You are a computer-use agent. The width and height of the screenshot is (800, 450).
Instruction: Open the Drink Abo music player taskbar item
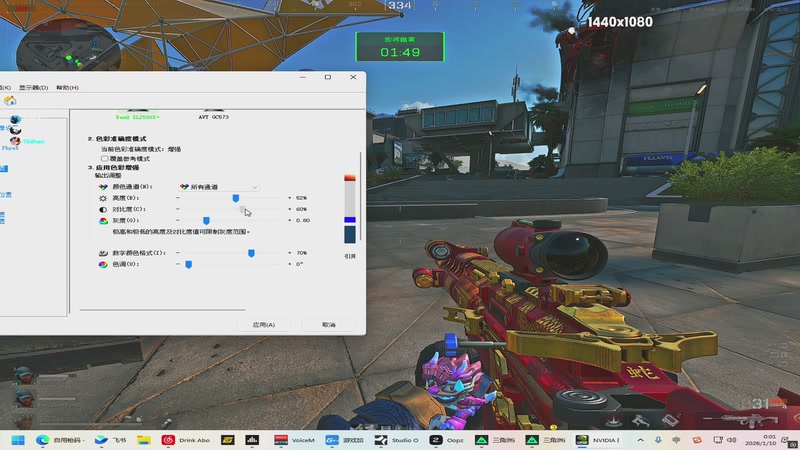click(186, 440)
